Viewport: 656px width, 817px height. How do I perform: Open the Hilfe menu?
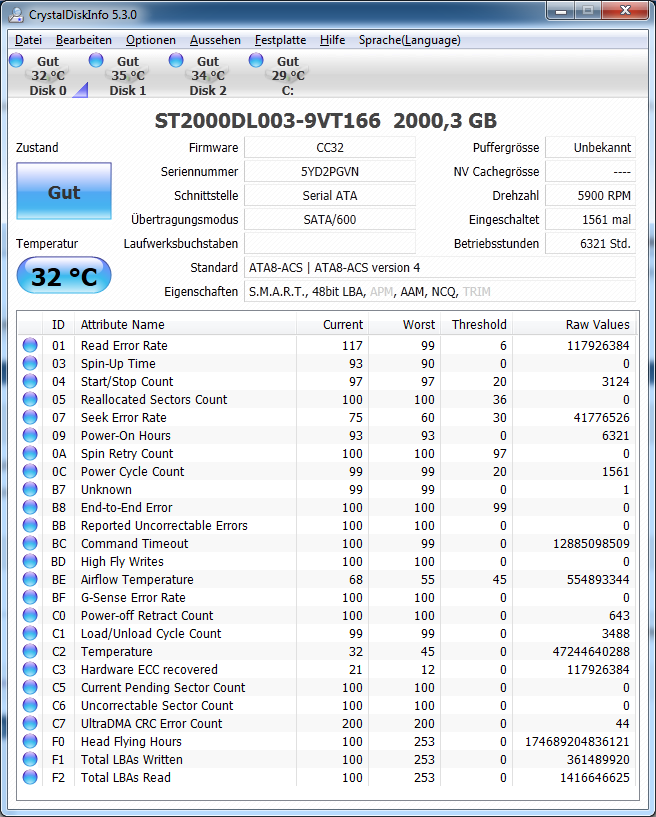point(332,40)
